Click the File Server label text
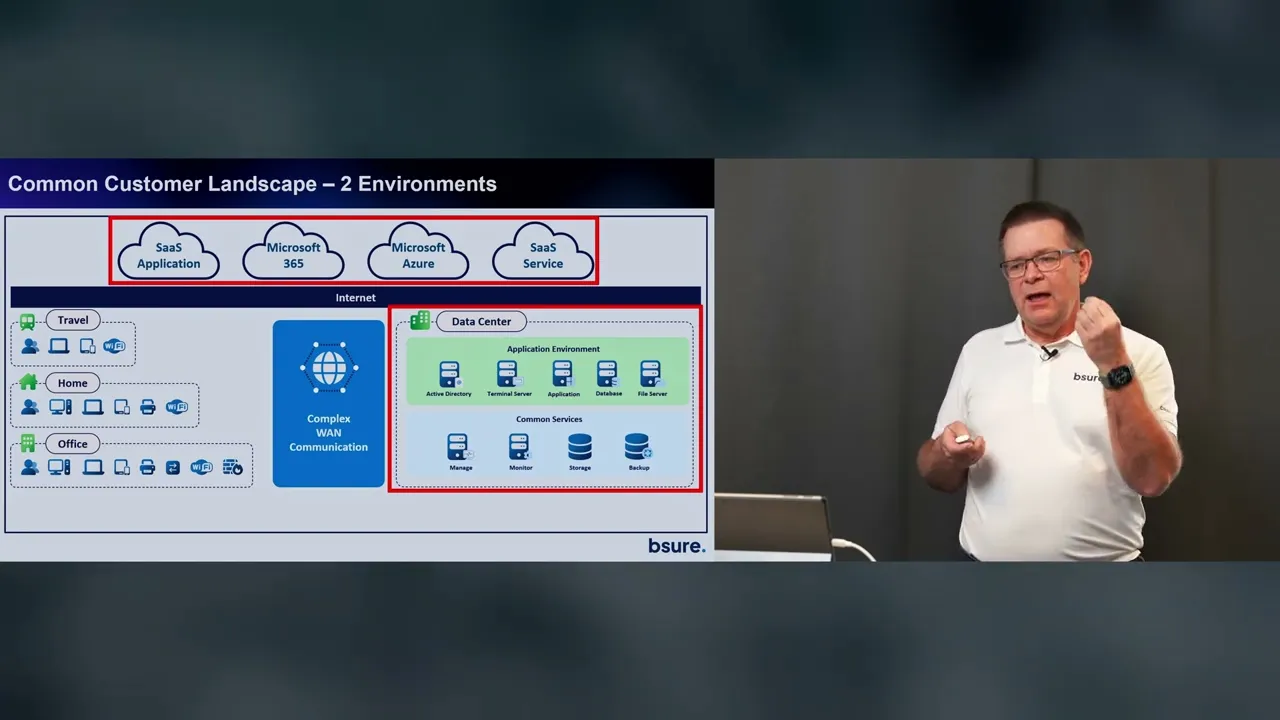The image size is (1280, 720). pos(652,394)
